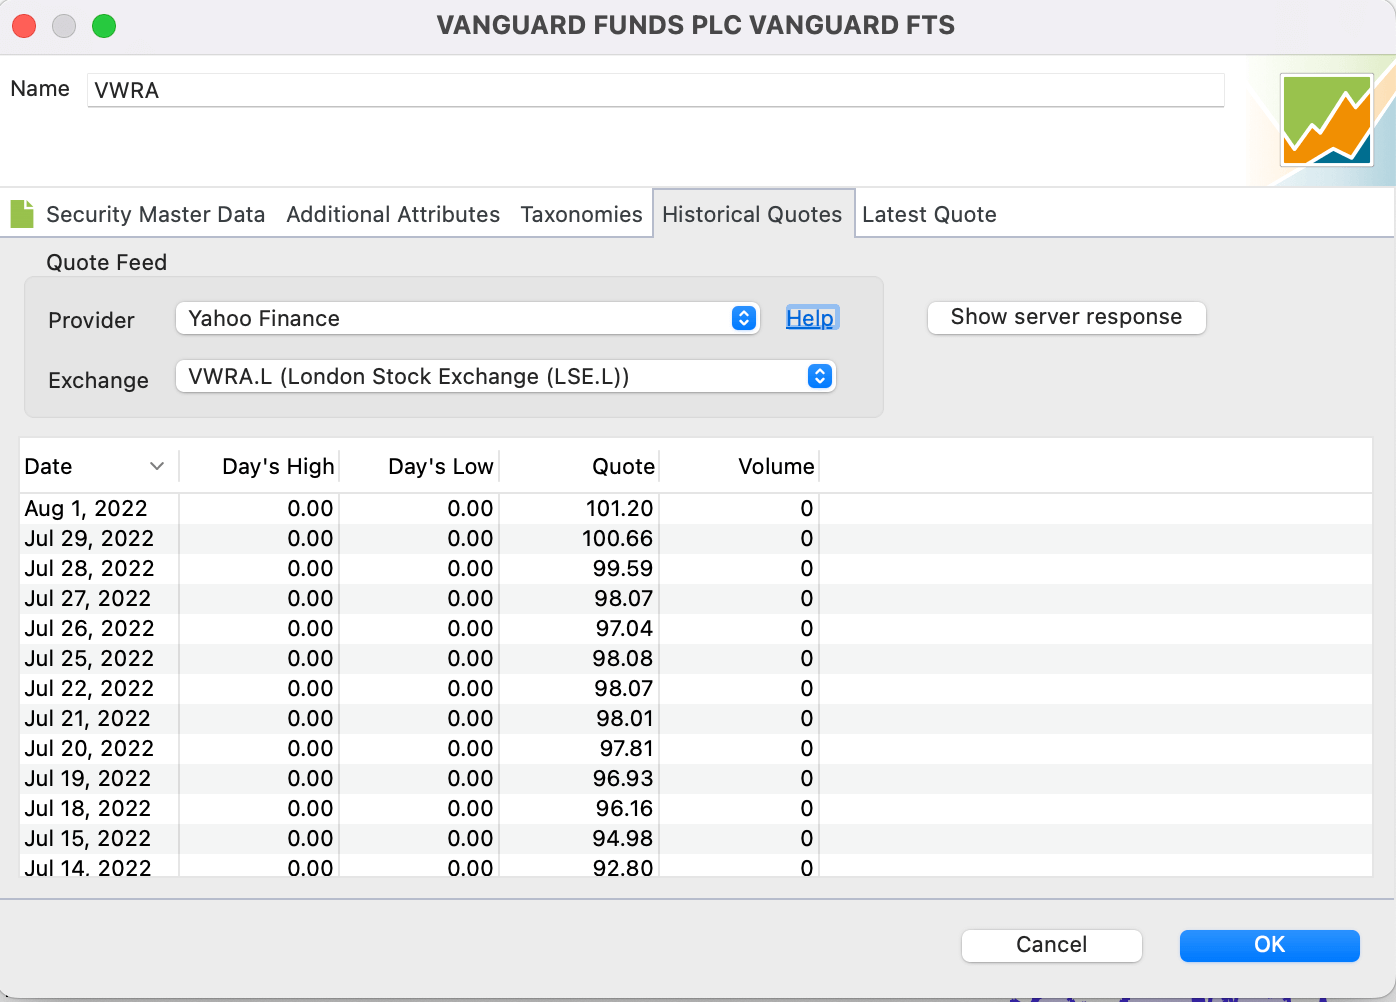
Task: Select the Jul 18, 2022 date cell
Action: coord(87,808)
